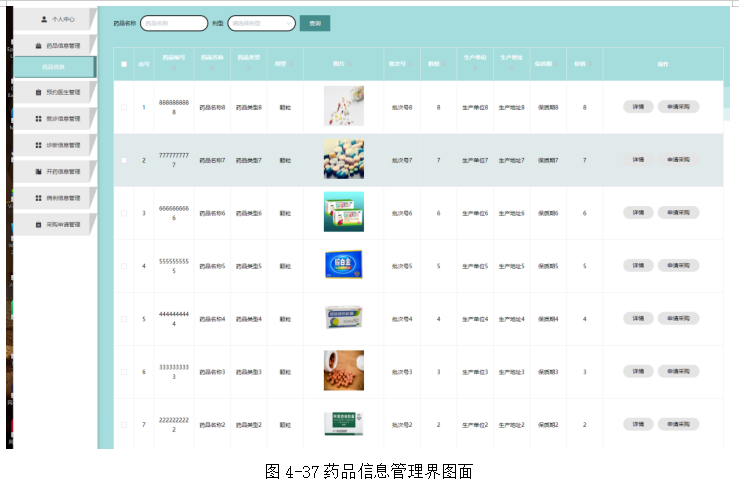
Task: Click the clipboard icon beside 预约医生管理
Action: [39, 92]
